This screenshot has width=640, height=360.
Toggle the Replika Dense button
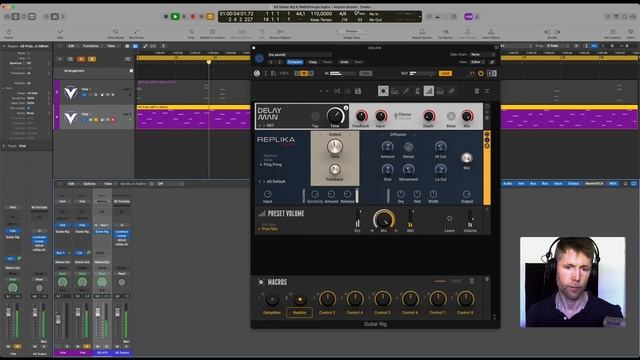tap(408, 147)
